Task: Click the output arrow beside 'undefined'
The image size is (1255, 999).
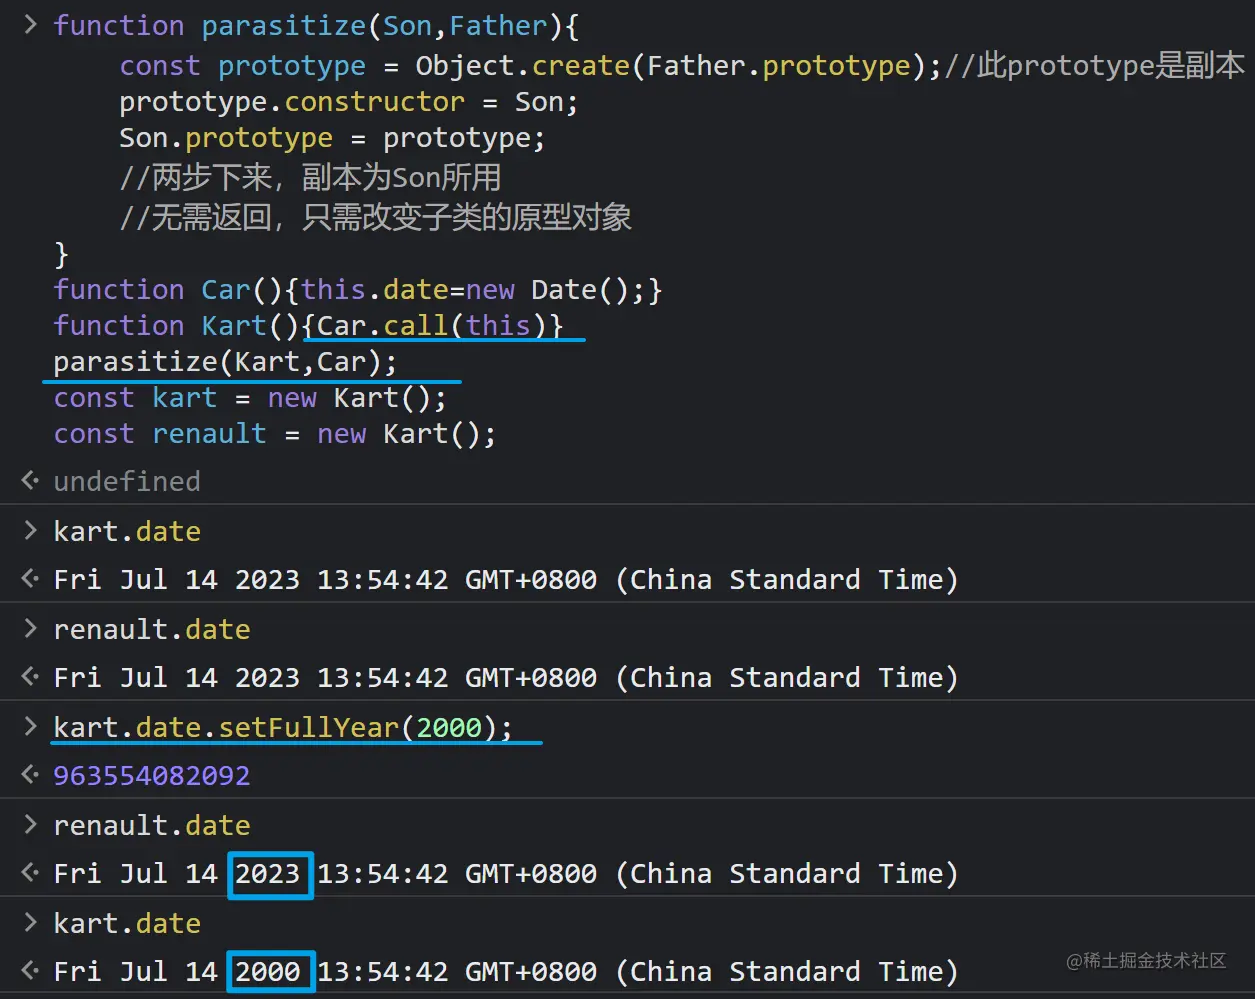Action: pos(30,481)
